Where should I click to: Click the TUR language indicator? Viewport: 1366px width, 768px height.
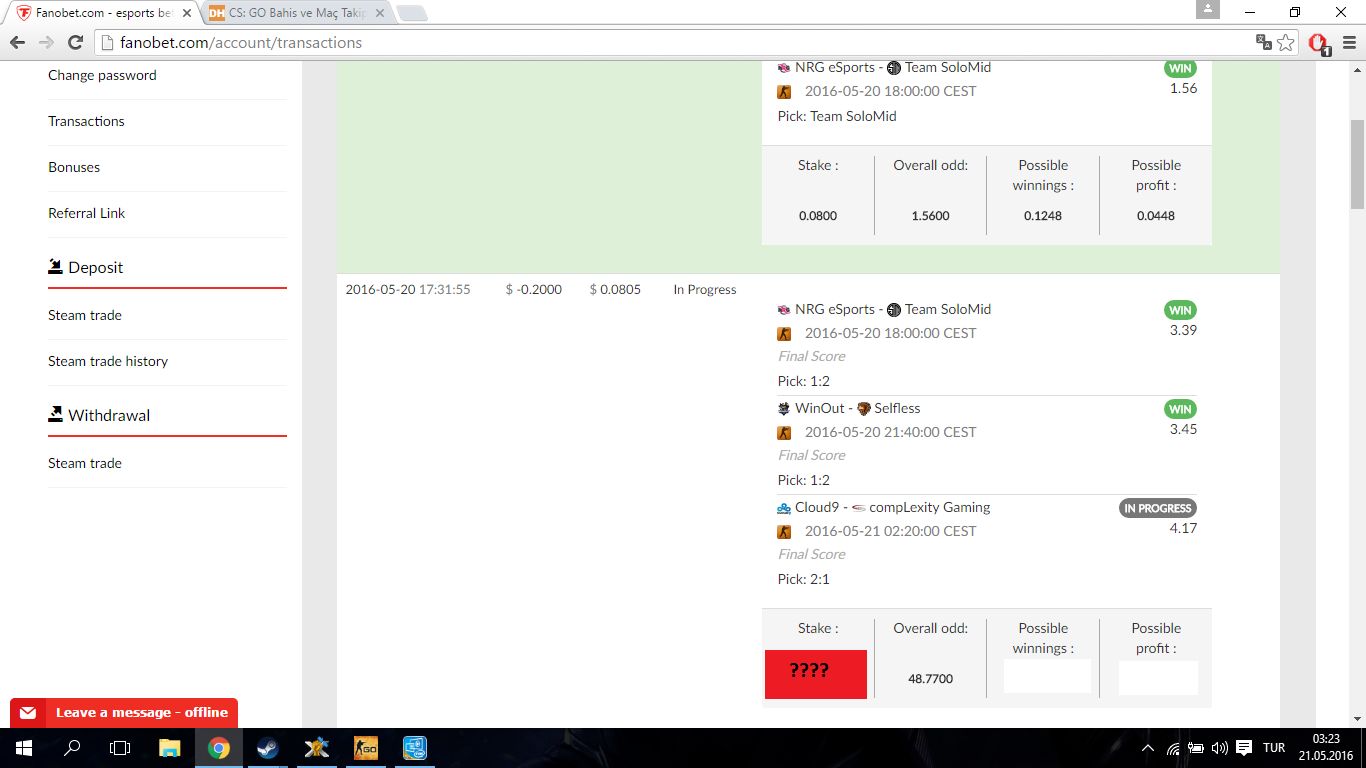[1274, 748]
